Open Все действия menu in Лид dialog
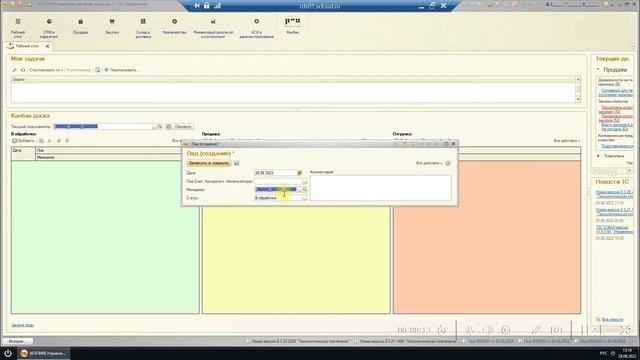The height and width of the screenshot is (360, 640). point(429,163)
